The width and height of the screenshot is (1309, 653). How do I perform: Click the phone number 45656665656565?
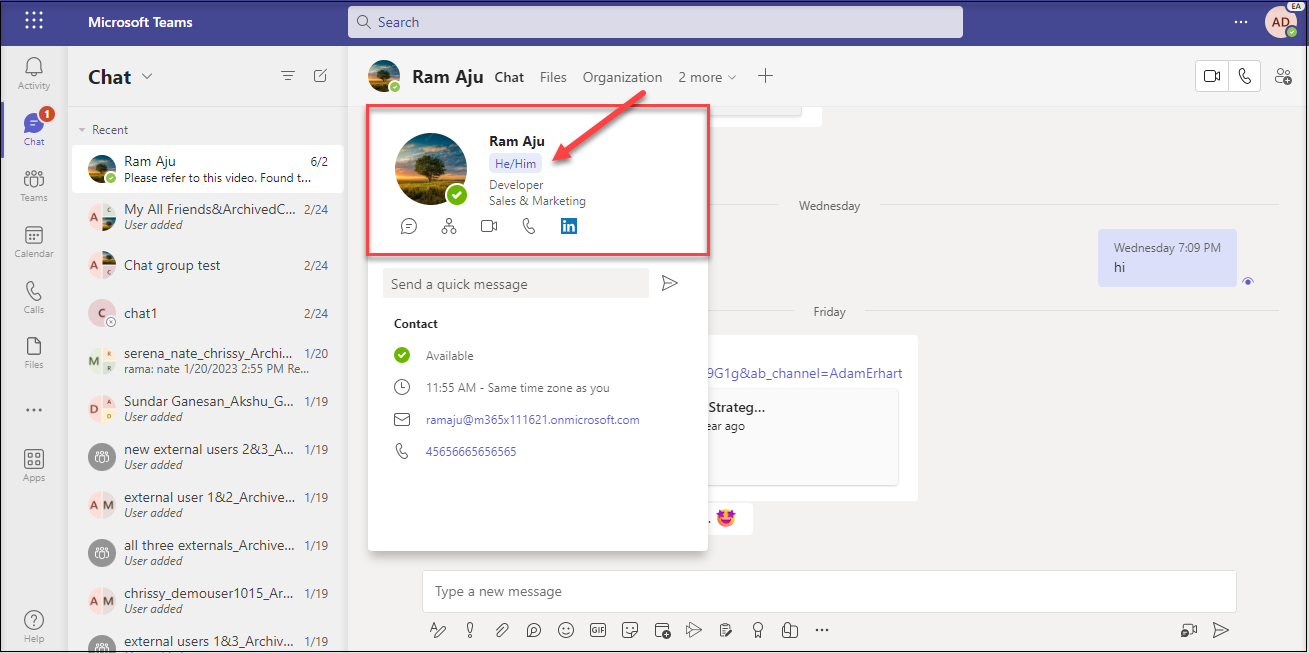pos(471,452)
